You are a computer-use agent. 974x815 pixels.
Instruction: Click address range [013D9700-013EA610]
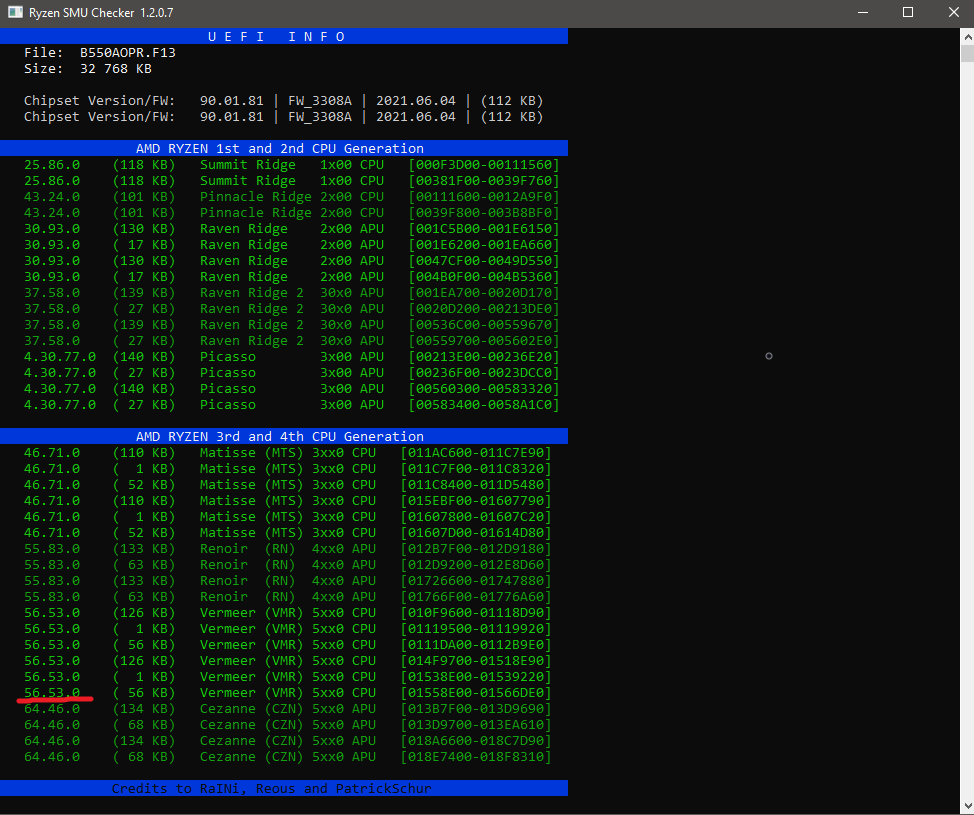tap(476, 726)
